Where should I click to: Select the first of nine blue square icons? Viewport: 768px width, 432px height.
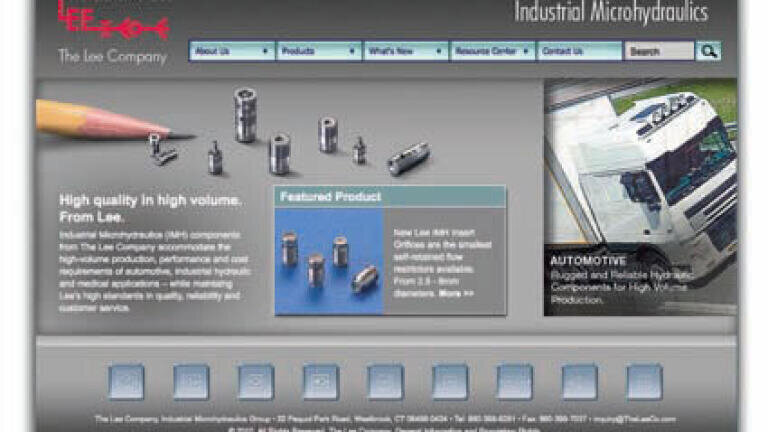(126, 382)
